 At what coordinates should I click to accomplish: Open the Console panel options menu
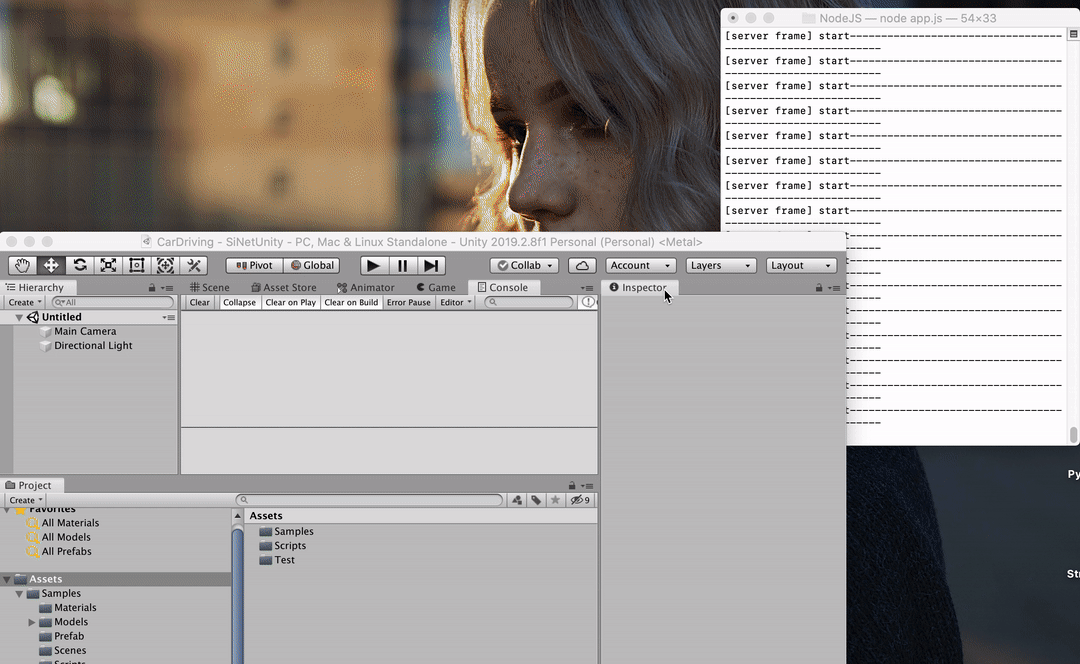click(x=587, y=288)
